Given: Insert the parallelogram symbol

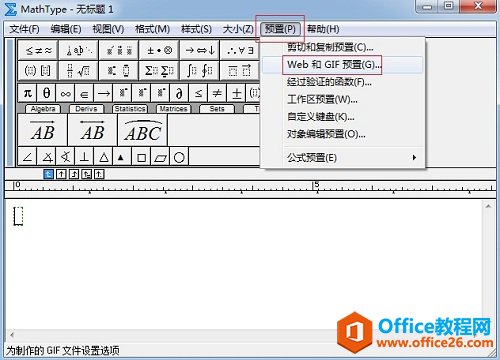Looking at the screenshot, I should click(x=160, y=157).
